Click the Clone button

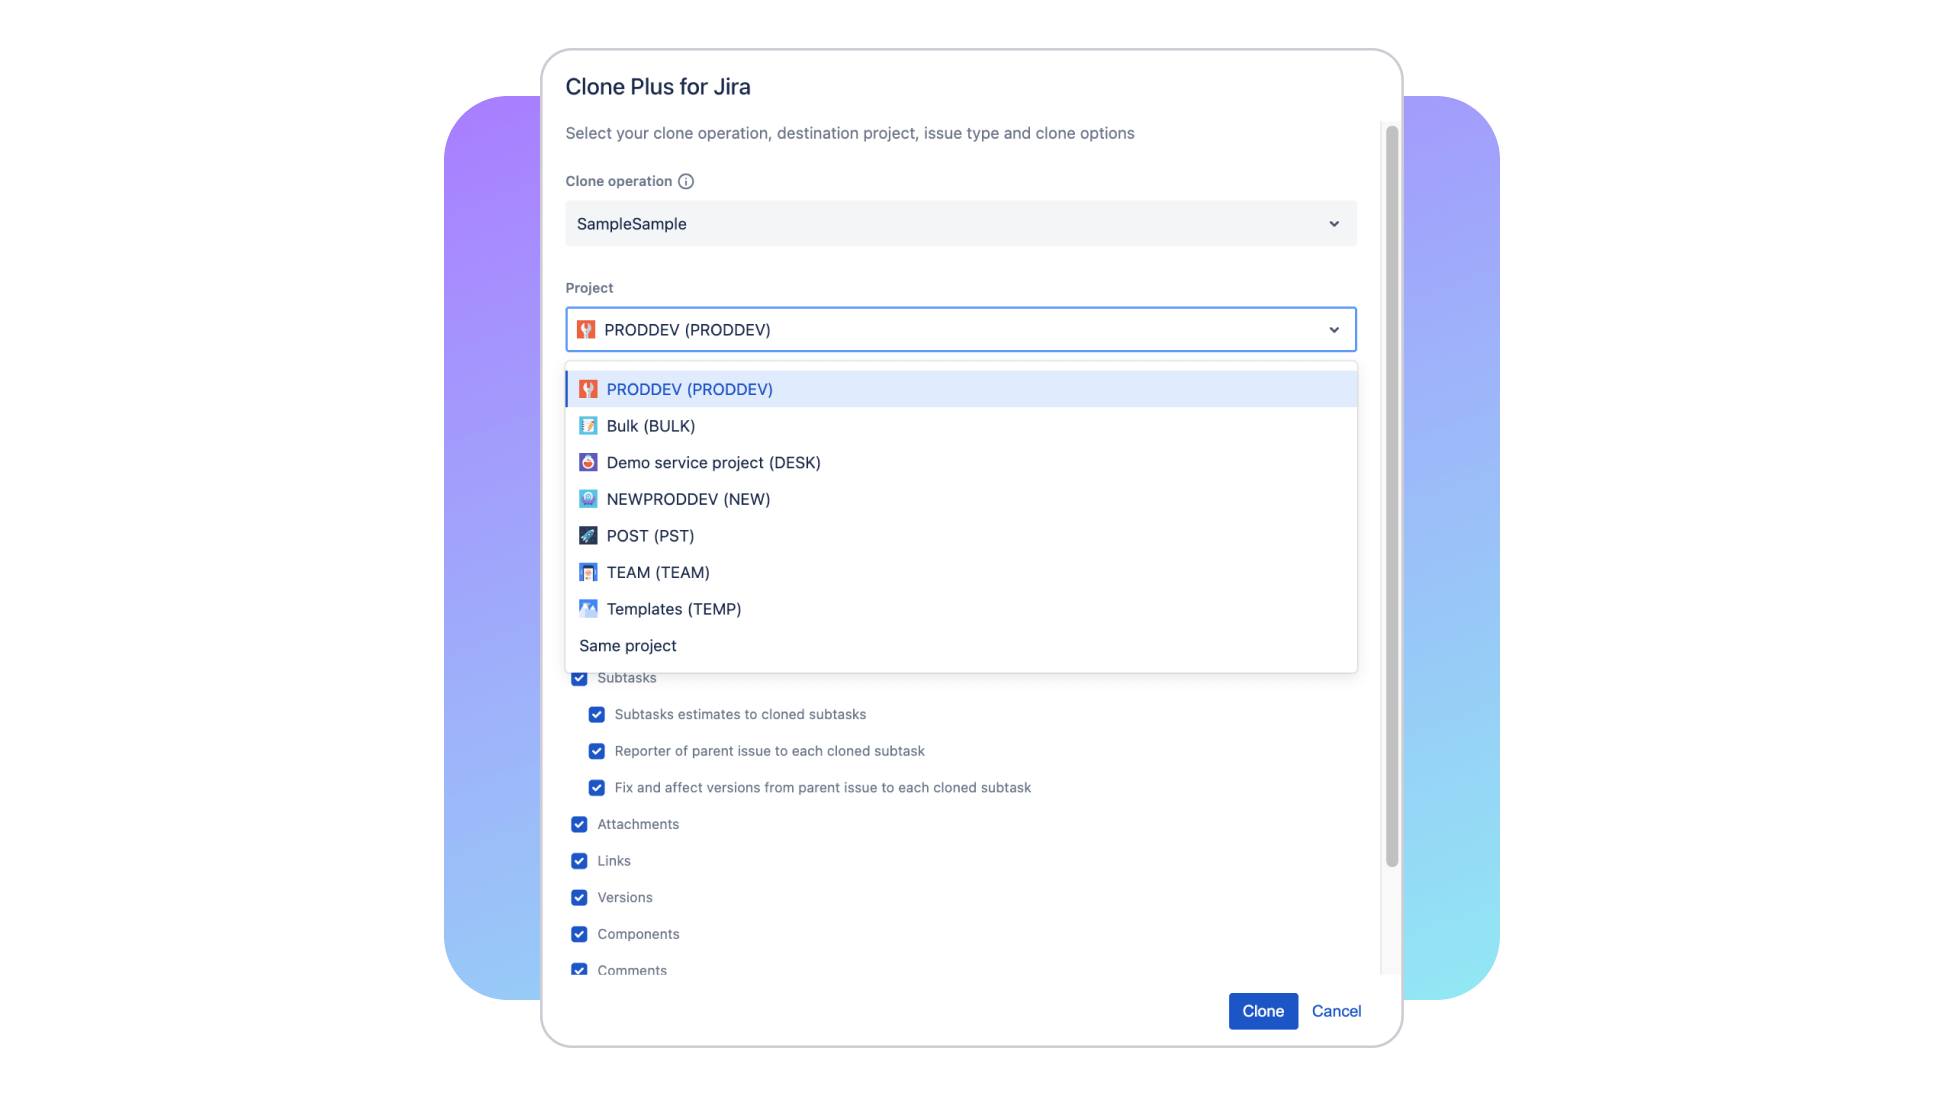click(1263, 1011)
